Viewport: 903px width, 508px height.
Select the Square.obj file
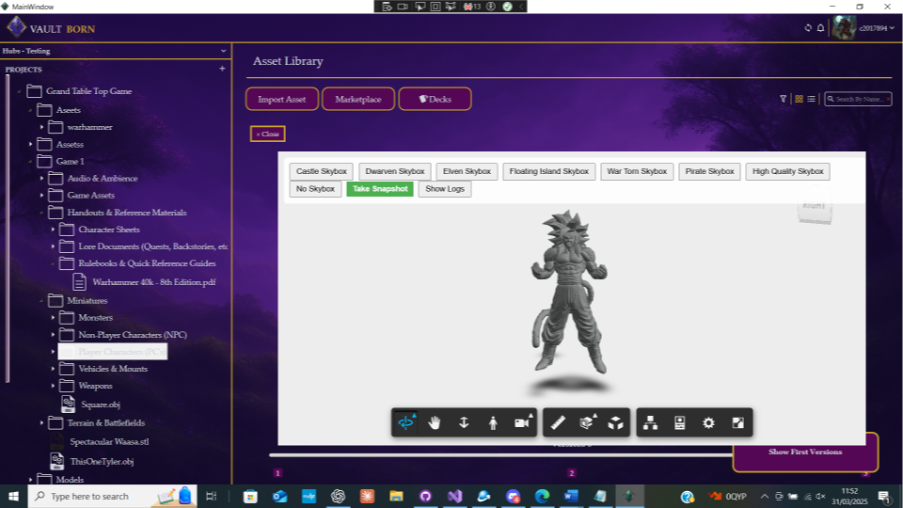(101, 404)
